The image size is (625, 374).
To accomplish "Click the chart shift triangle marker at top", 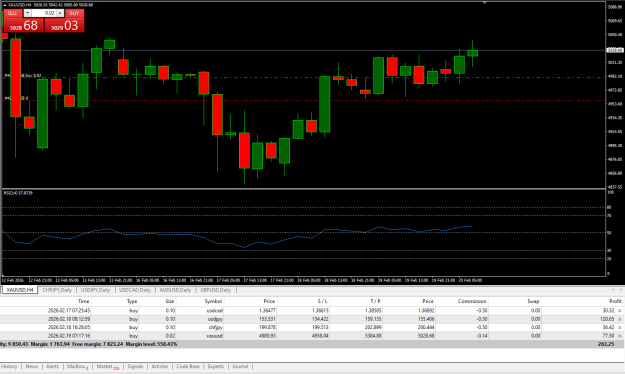I will coord(484,3).
